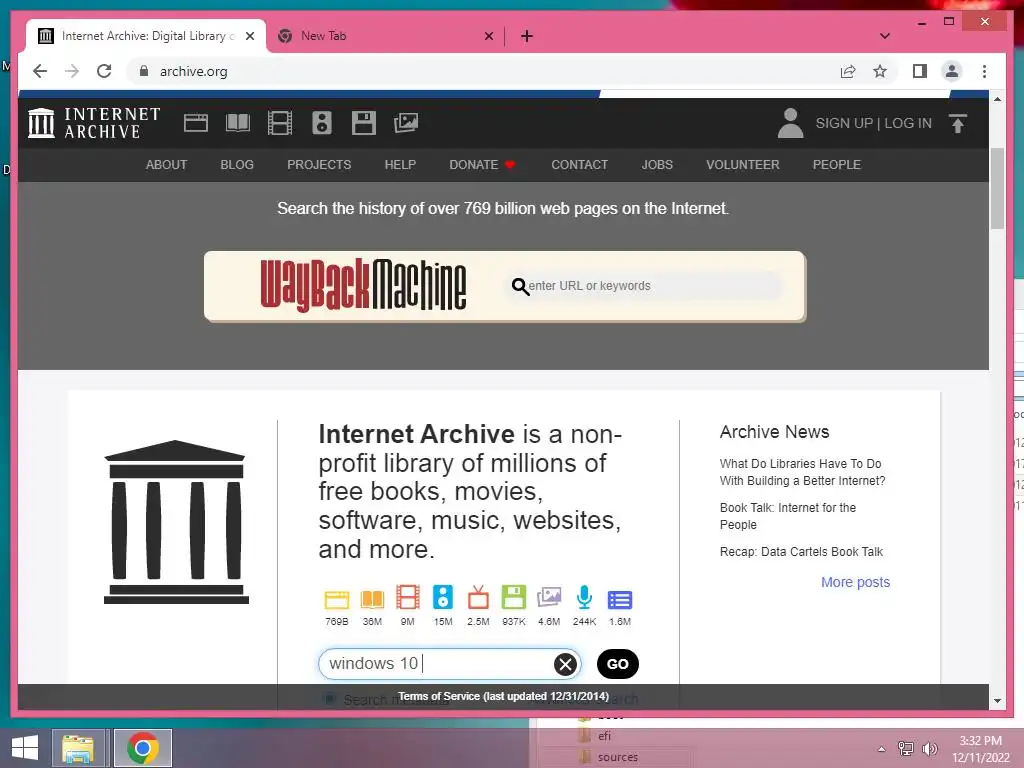1024x768 pixels.
Task: Click the GO search button
Action: click(618, 664)
